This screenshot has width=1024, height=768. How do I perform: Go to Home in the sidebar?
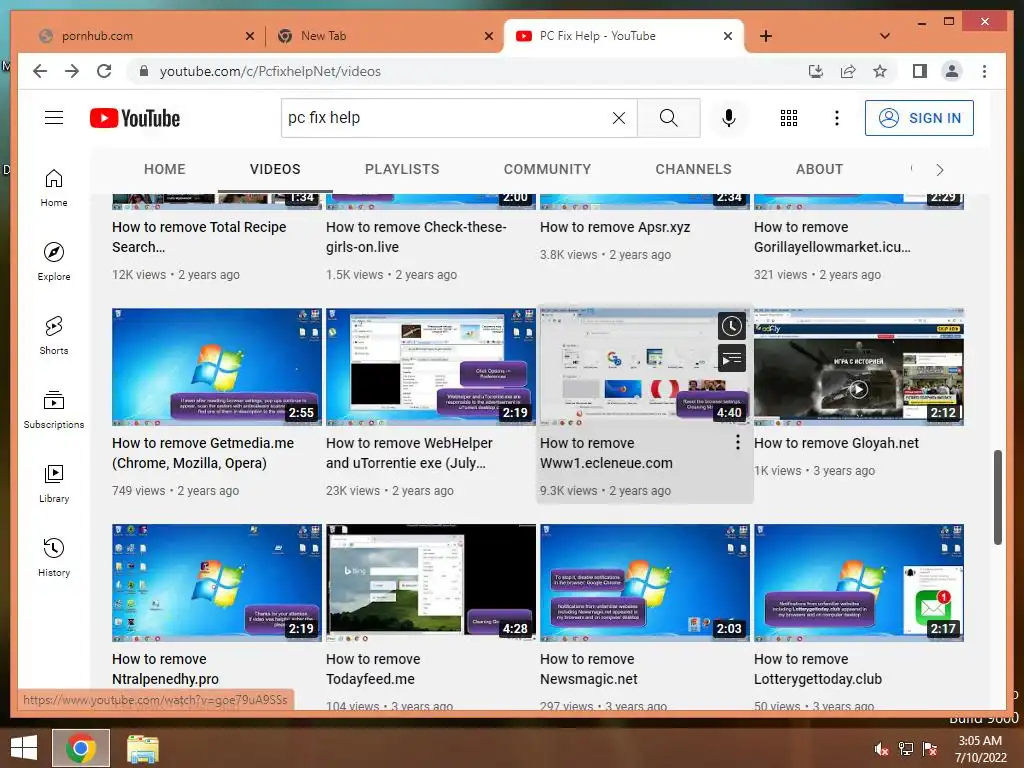click(54, 188)
